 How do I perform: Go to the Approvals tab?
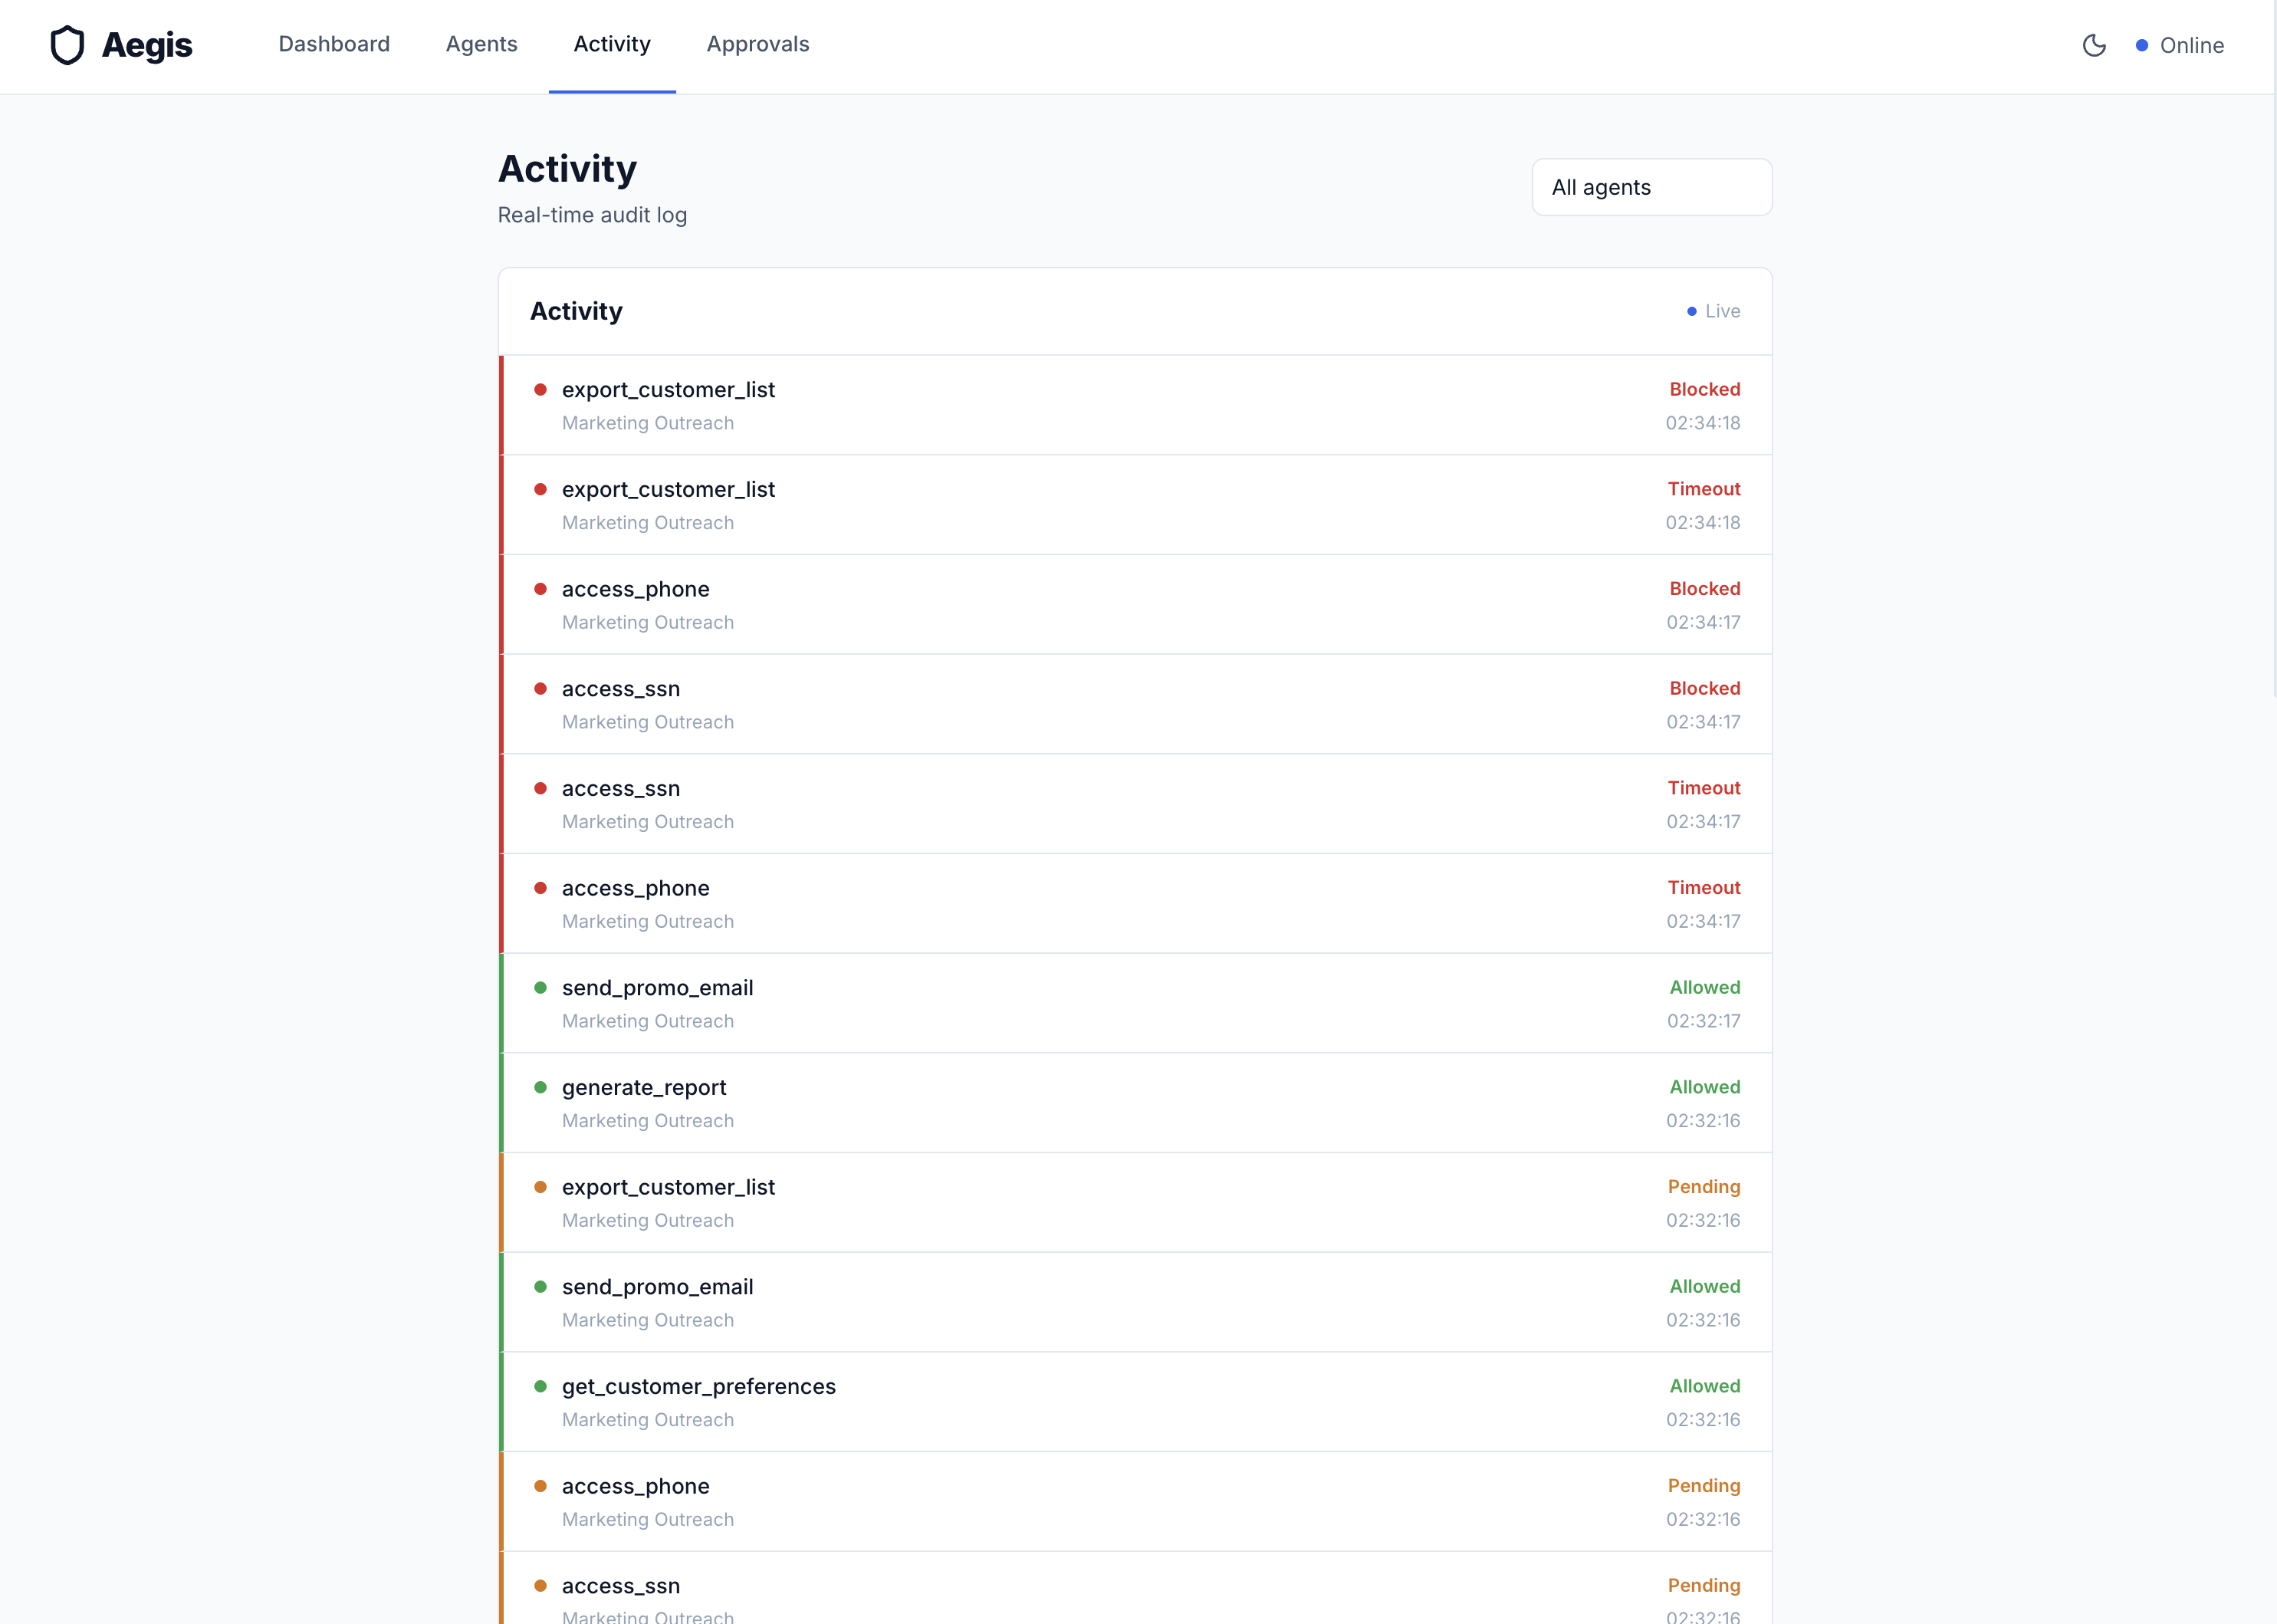click(x=757, y=44)
